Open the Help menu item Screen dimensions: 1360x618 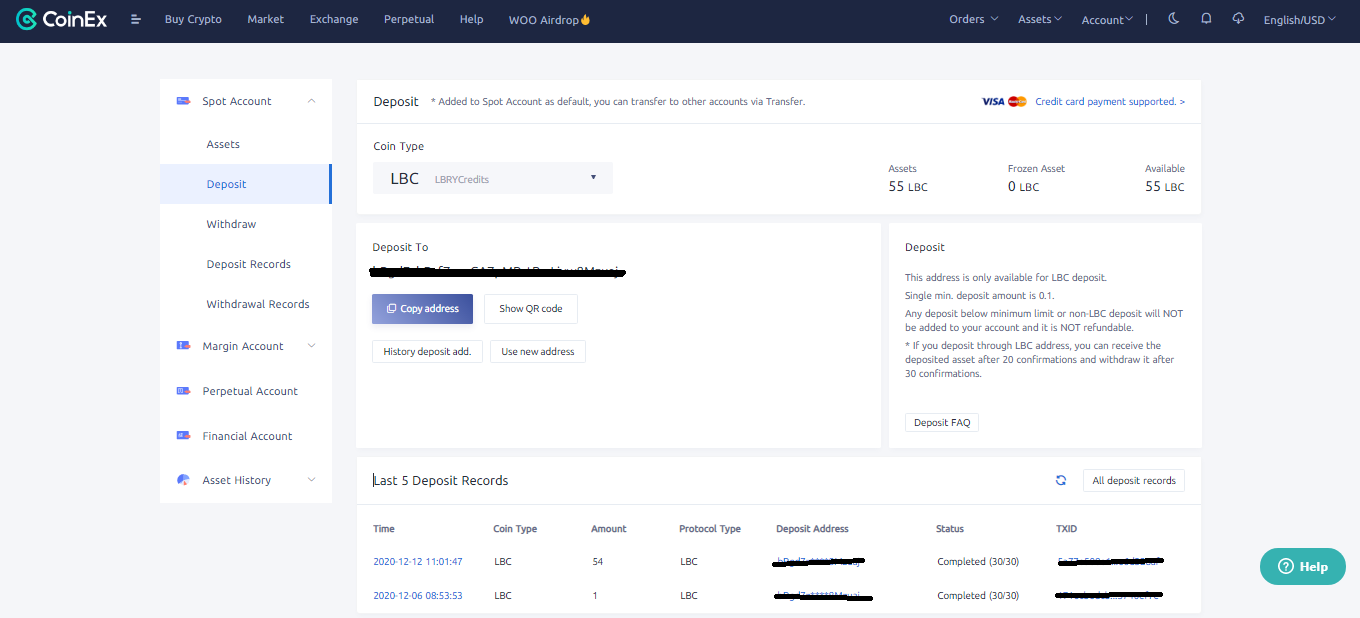pyautogui.click(x=471, y=19)
